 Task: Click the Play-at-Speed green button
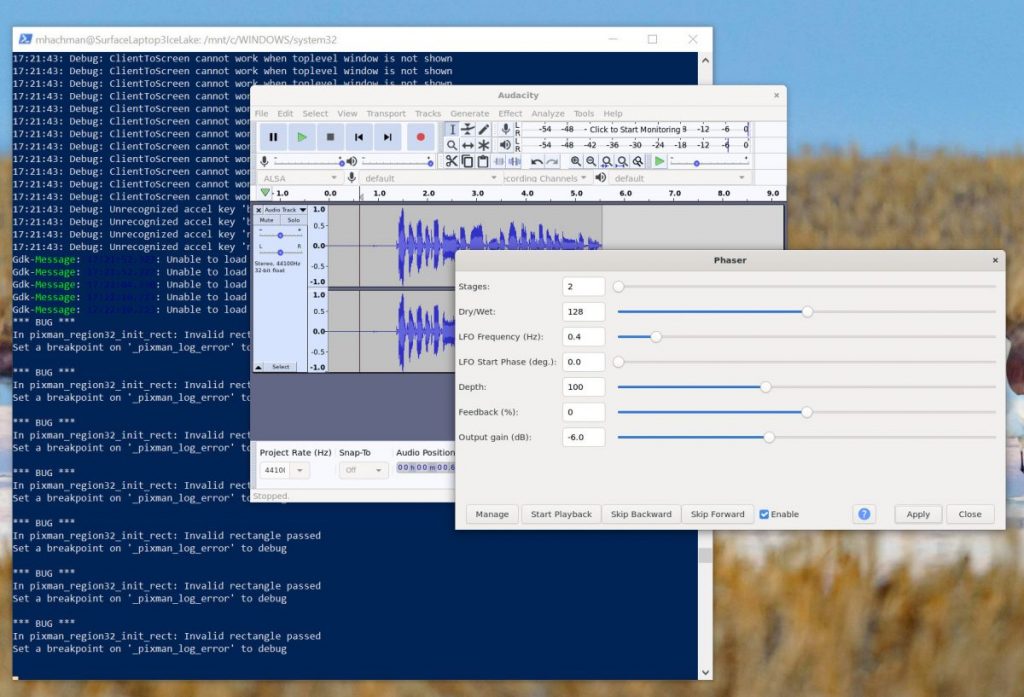(660, 161)
